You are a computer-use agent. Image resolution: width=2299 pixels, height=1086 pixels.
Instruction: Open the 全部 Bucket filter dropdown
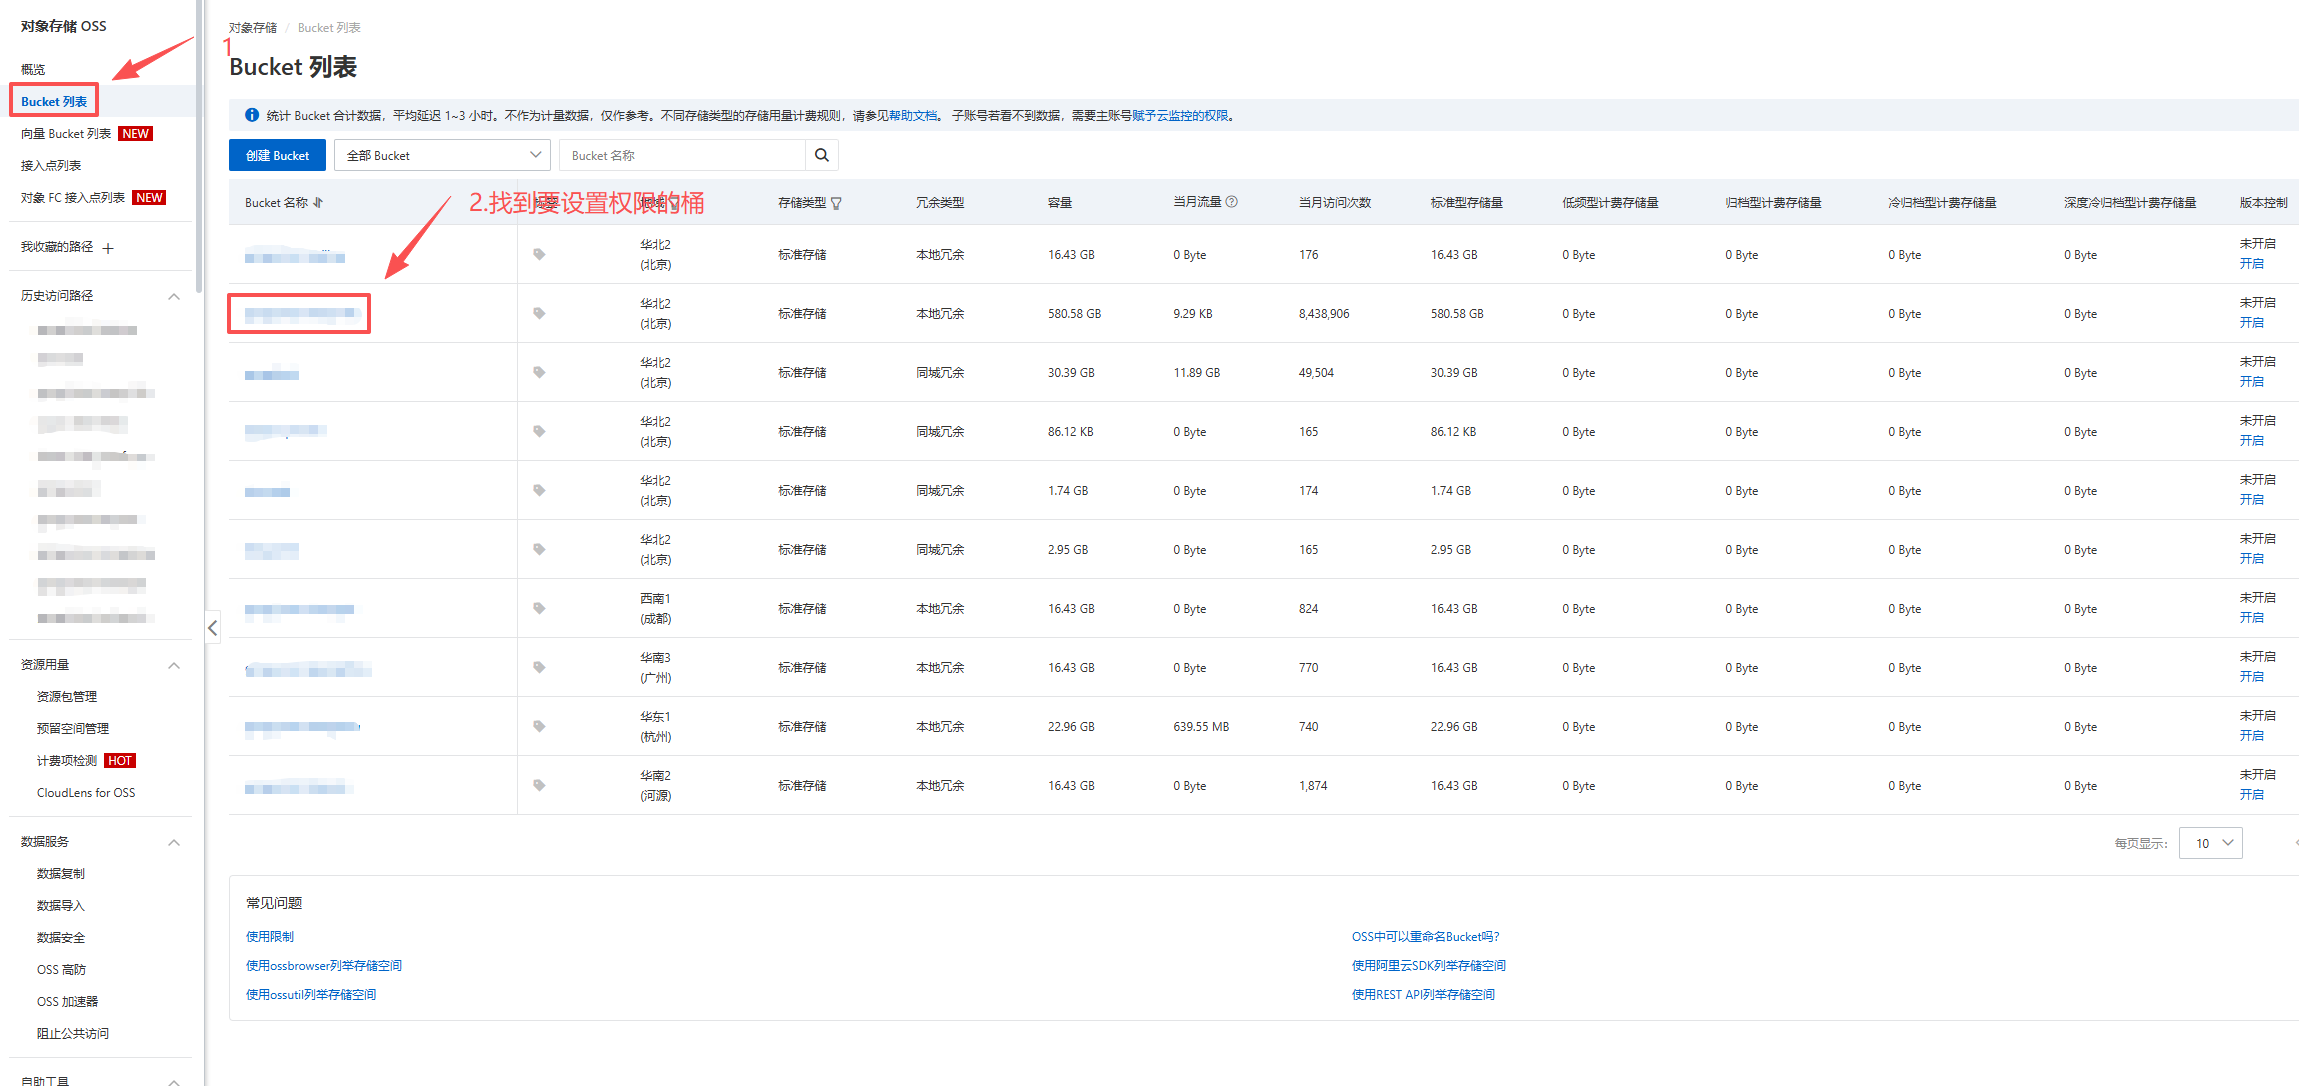(442, 155)
